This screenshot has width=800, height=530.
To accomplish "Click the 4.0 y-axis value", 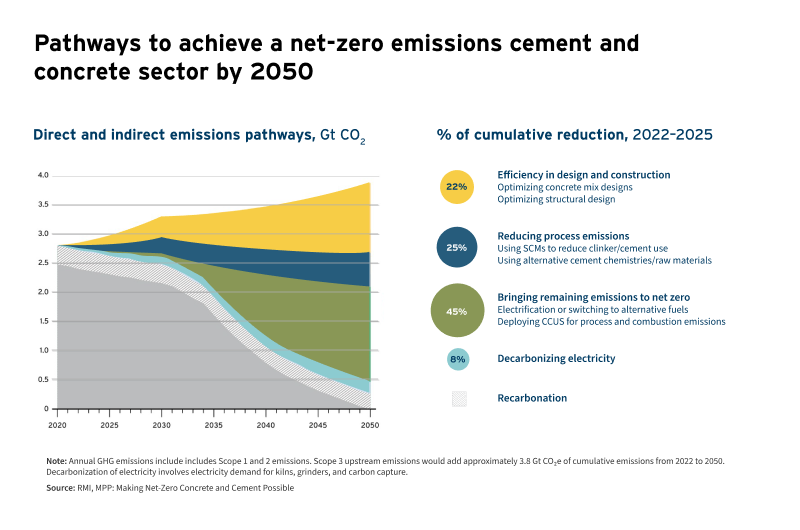I will click(x=42, y=175).
